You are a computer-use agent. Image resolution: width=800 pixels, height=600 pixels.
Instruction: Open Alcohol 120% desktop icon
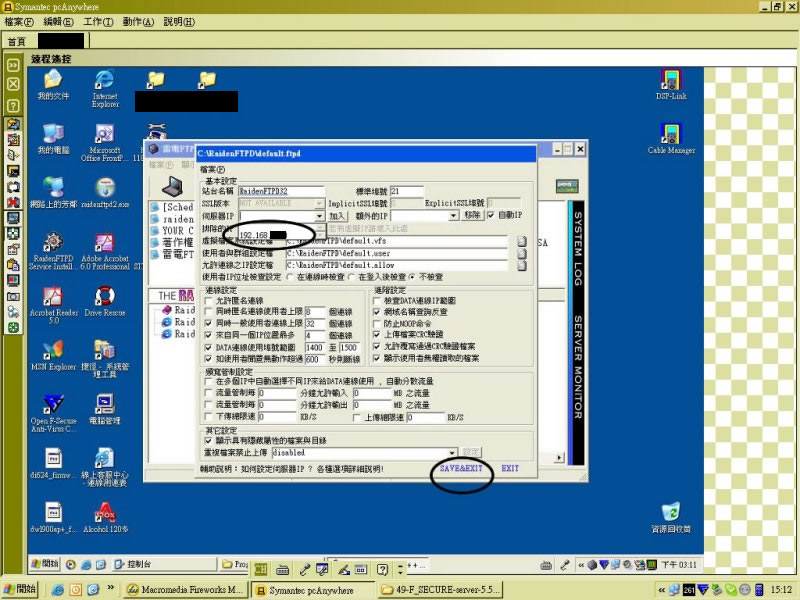tap(105, 517)
